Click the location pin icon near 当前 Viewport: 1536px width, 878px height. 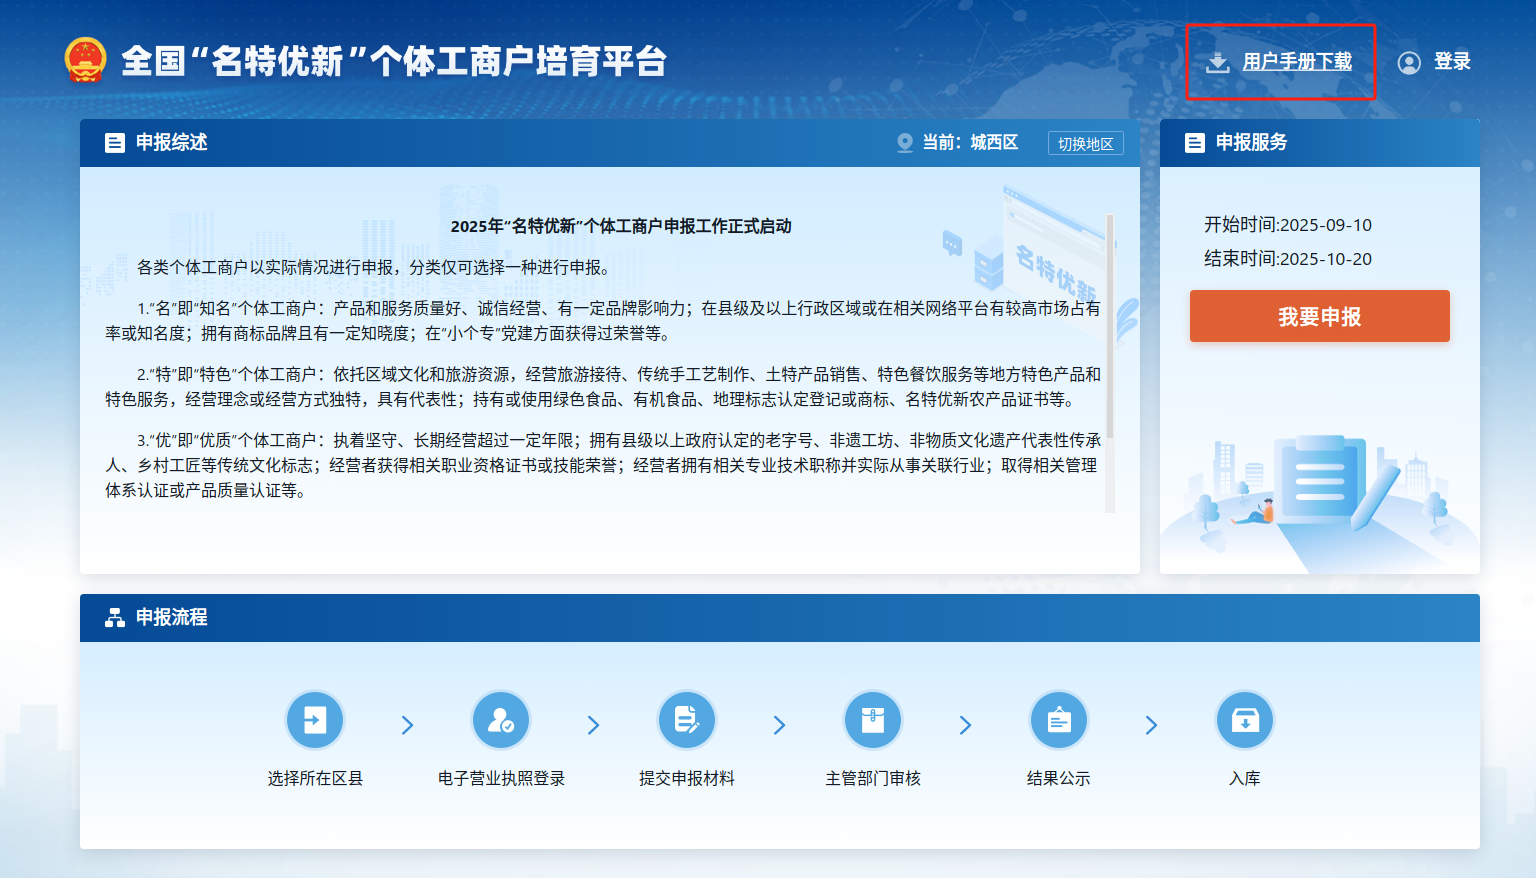(905, 143)
